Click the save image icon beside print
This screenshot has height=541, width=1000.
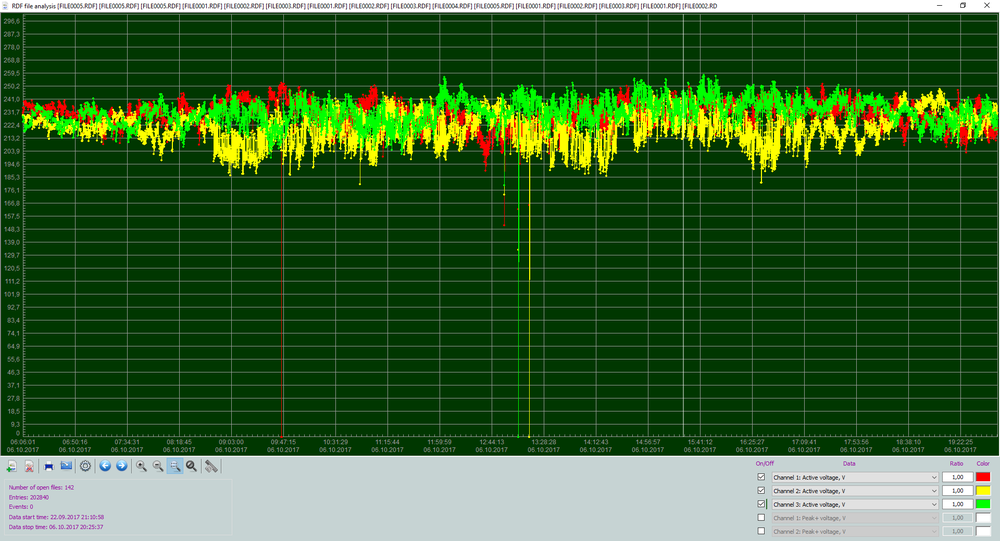pos(66,466)
